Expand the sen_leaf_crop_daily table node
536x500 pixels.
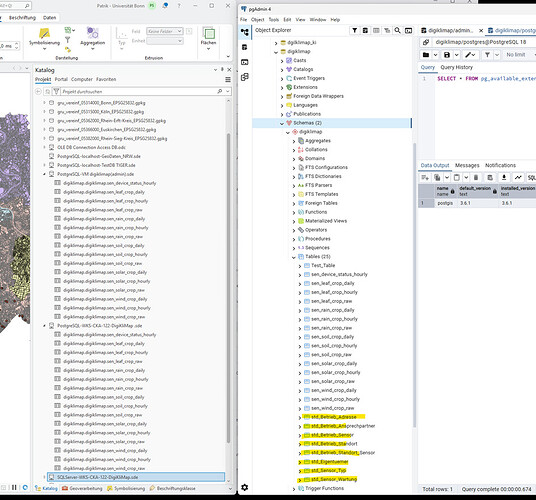coord(300,284)
